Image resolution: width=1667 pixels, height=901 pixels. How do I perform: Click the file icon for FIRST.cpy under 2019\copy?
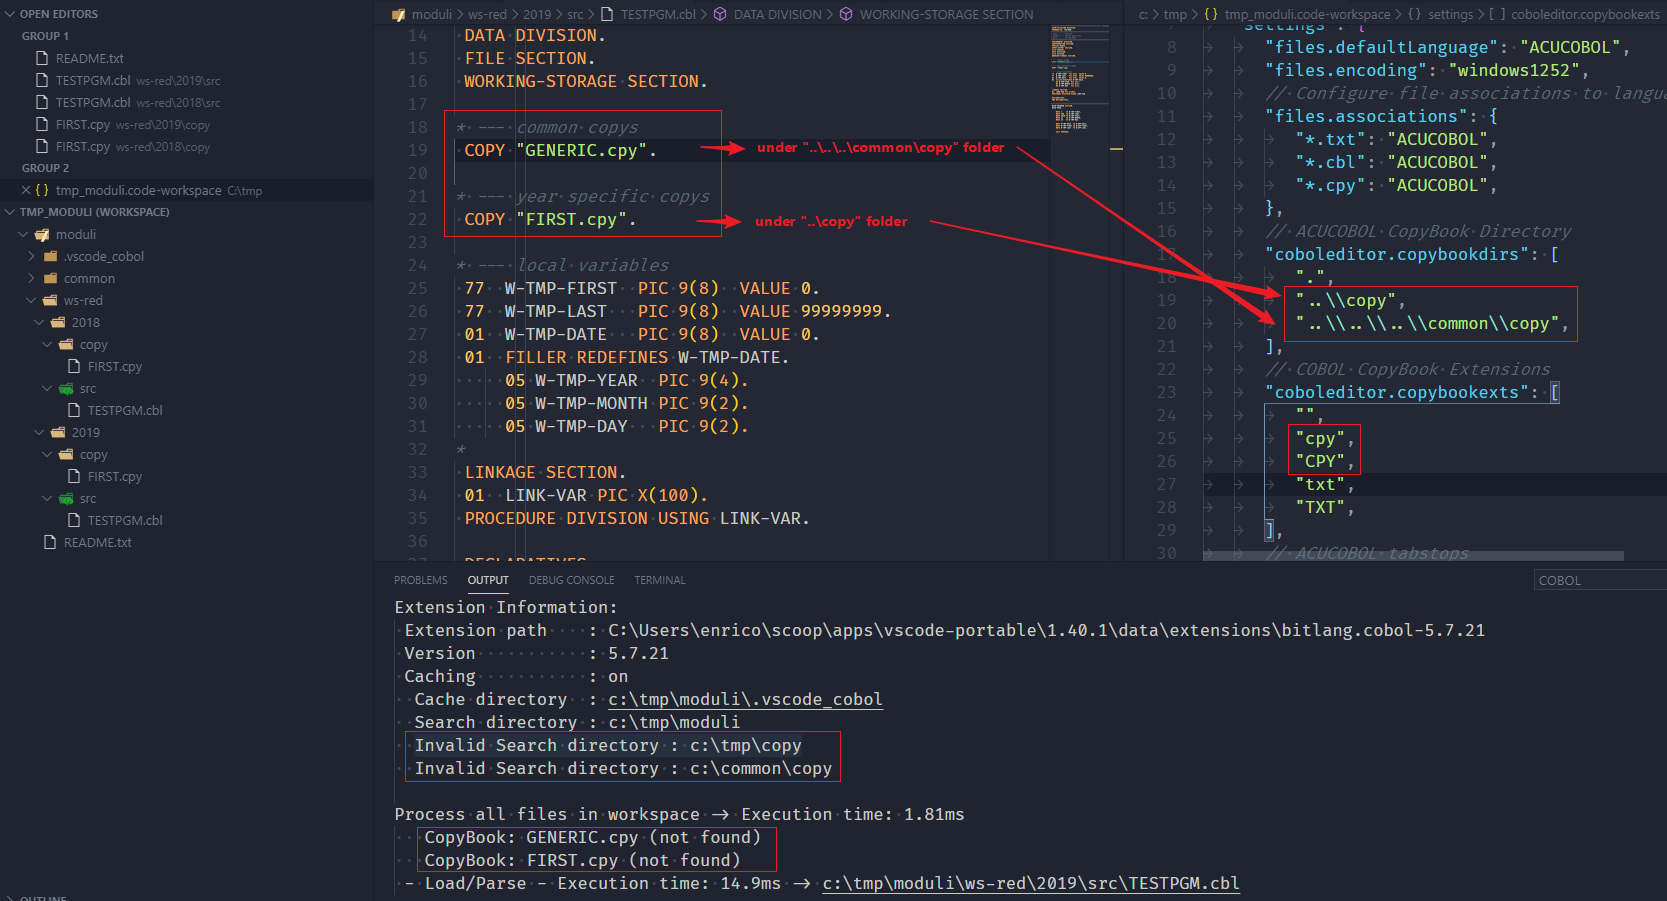point(75,476)
